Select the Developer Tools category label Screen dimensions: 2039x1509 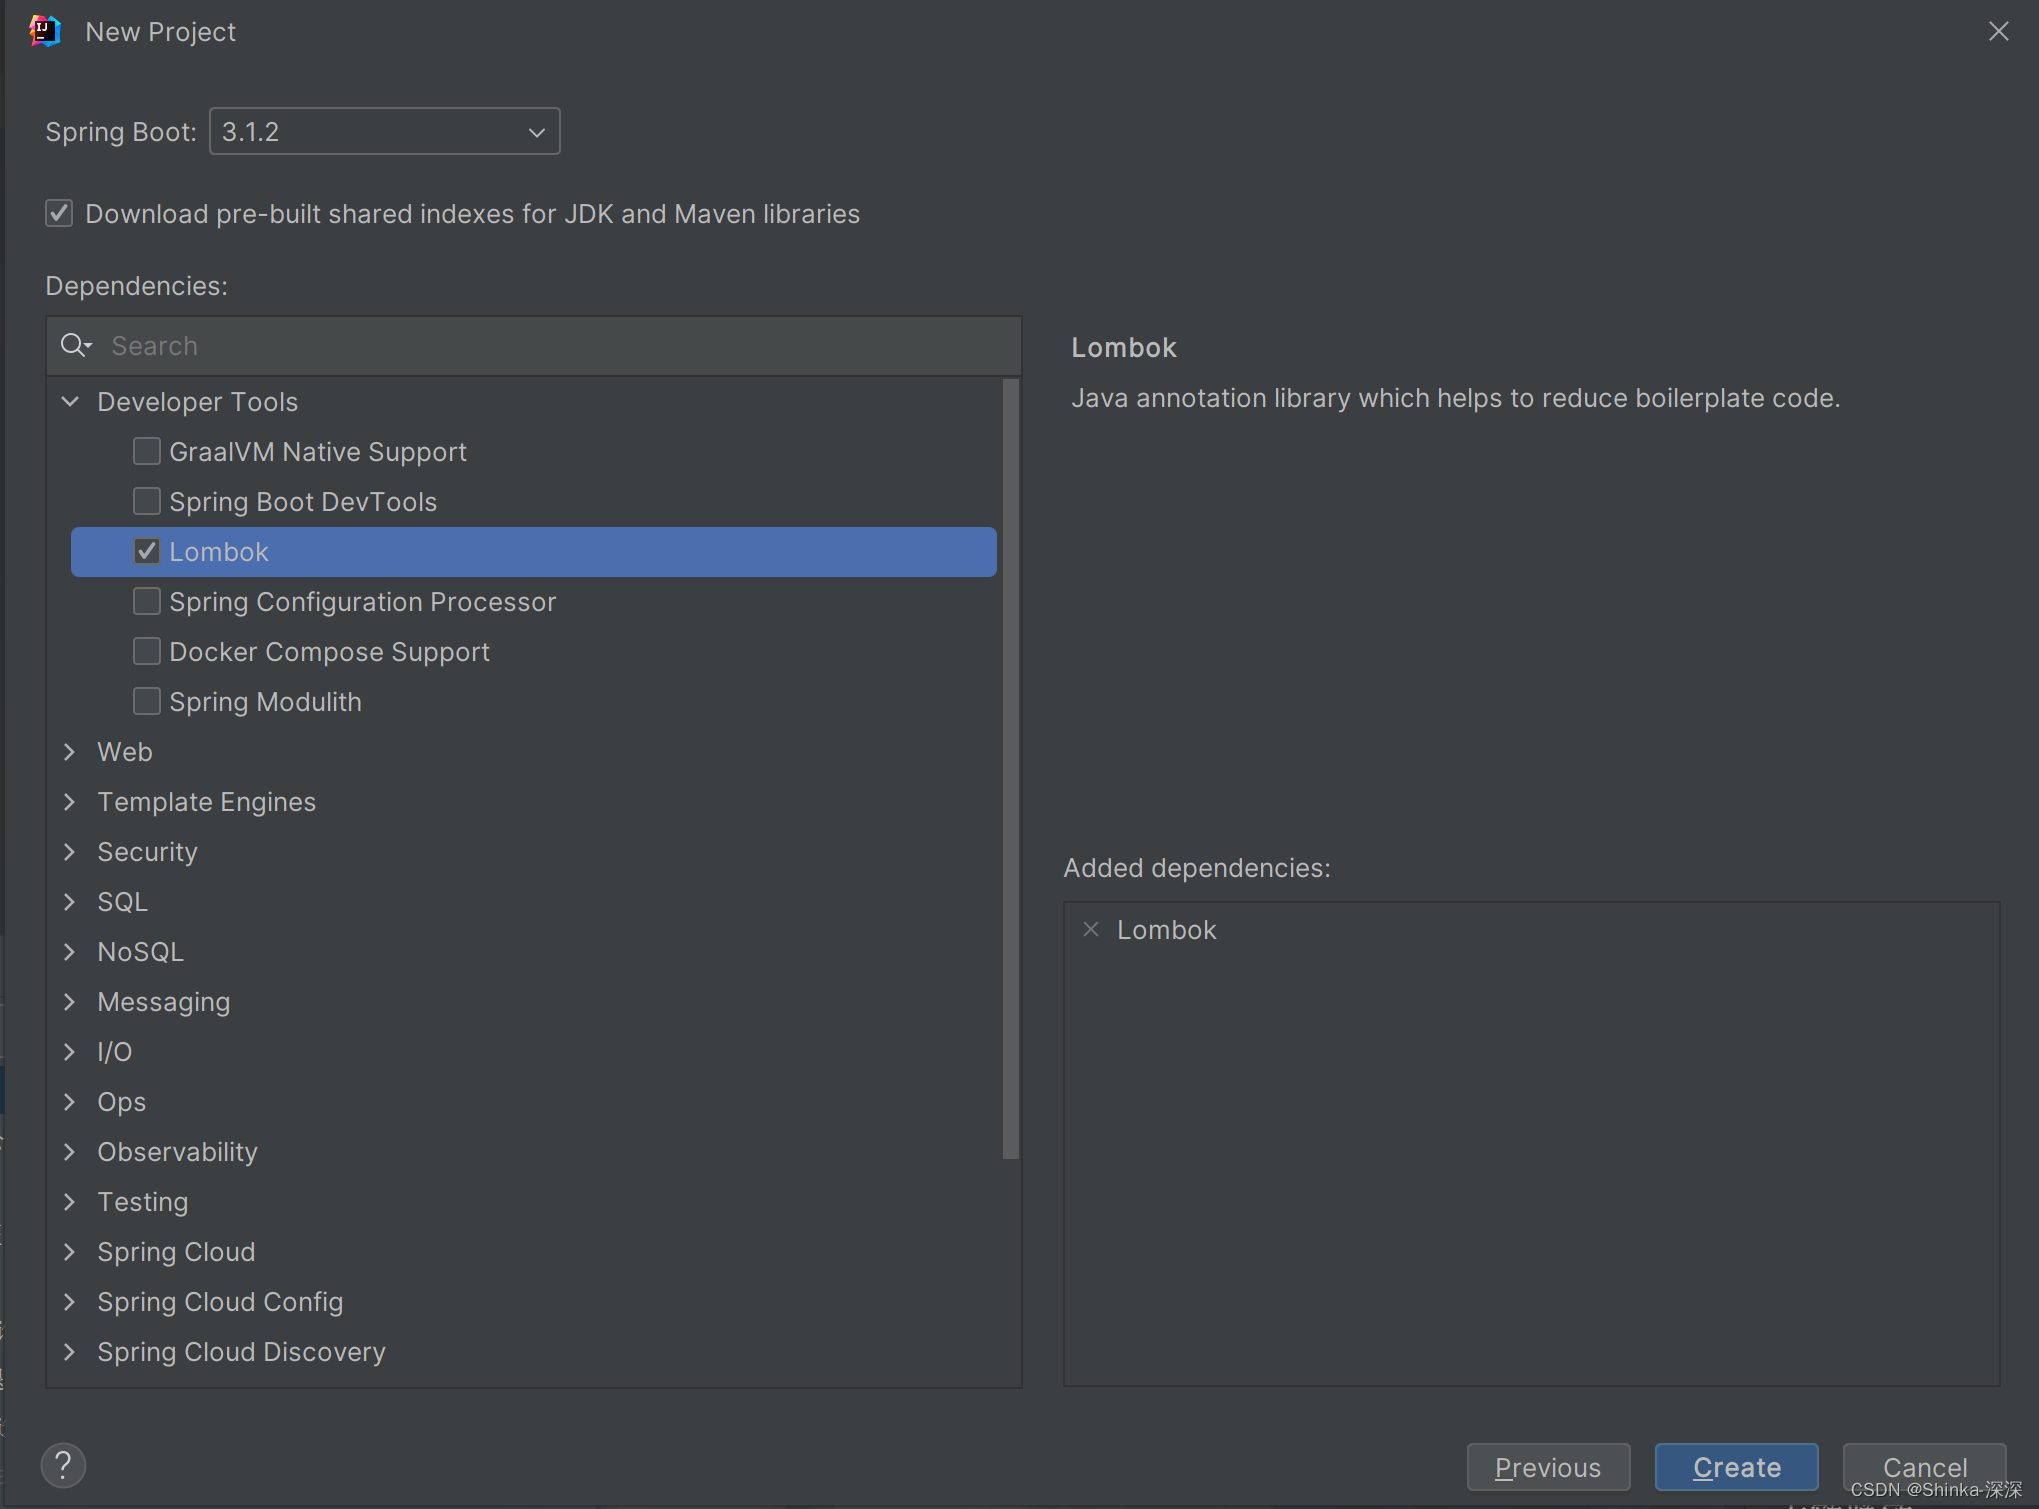point(197,402)
